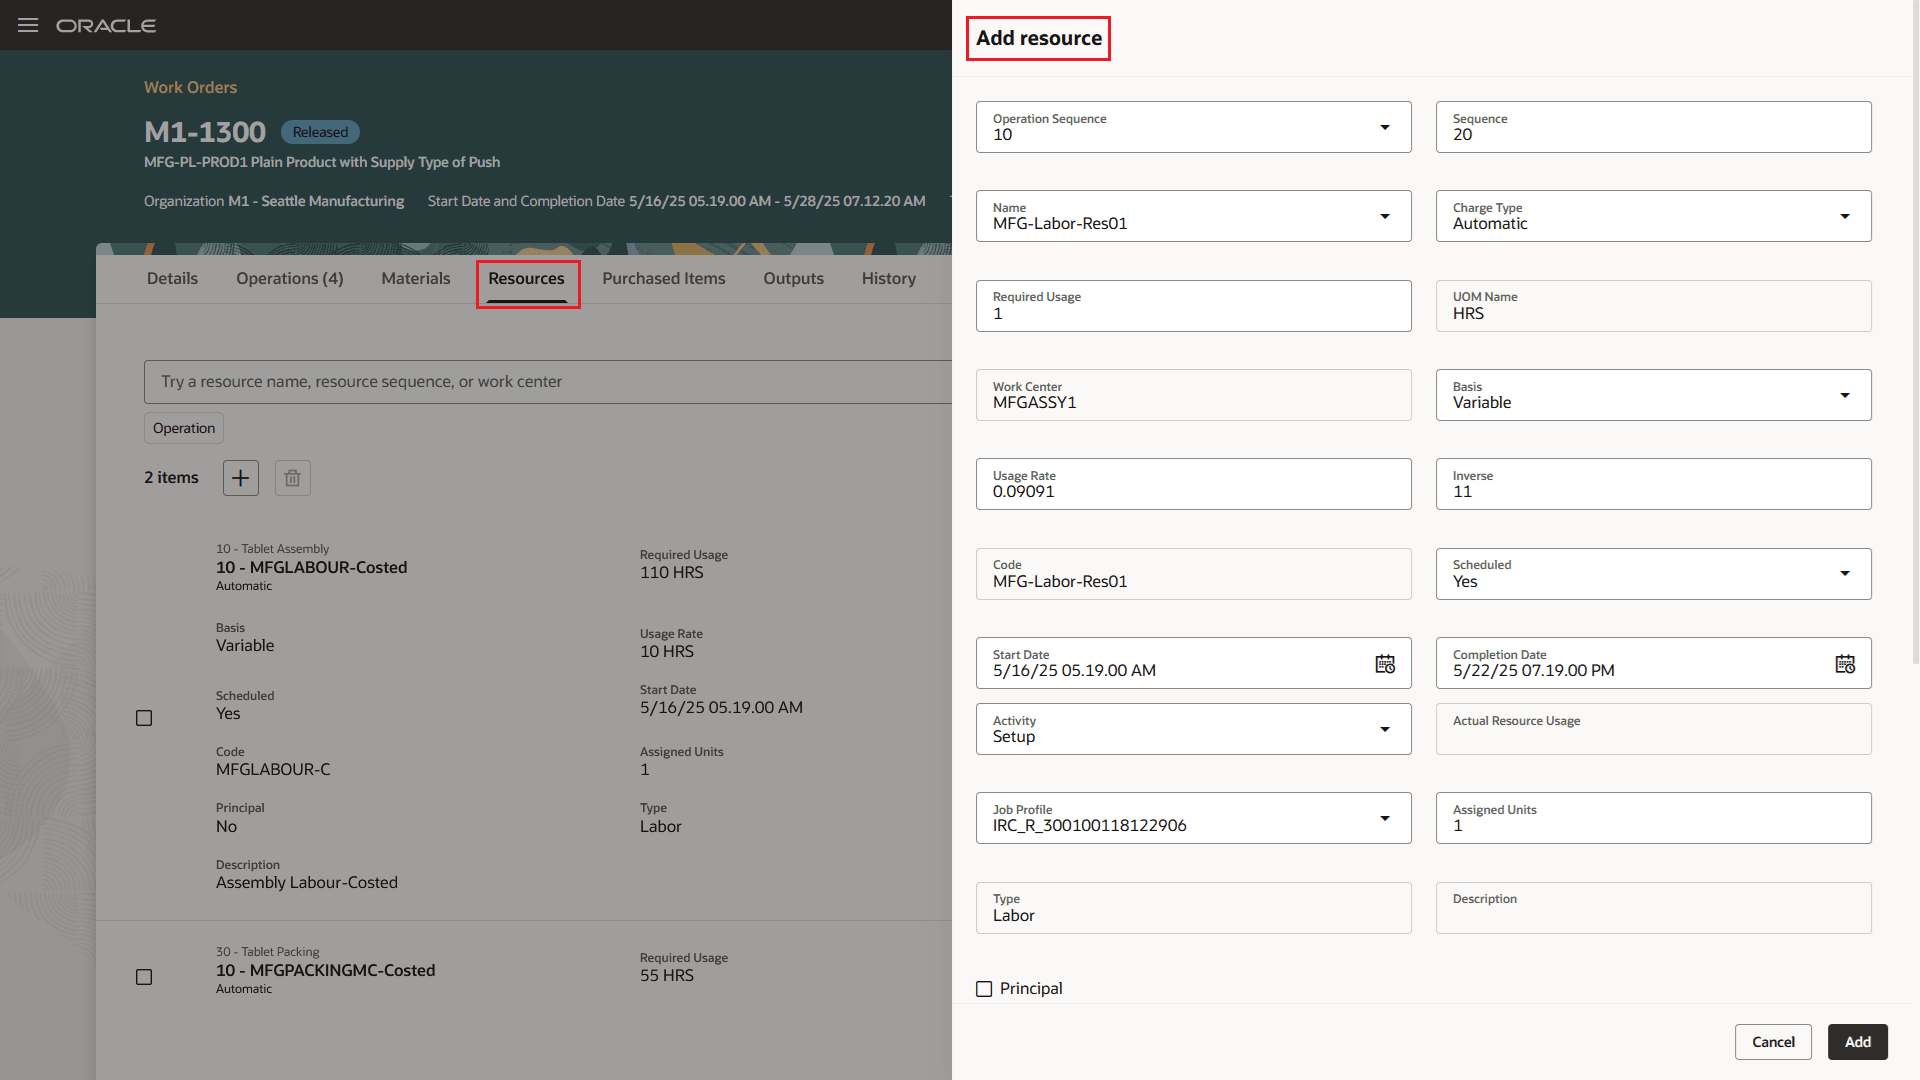
Task: Open the Charge Type dropdown
Action: [x=1845, y=216]
